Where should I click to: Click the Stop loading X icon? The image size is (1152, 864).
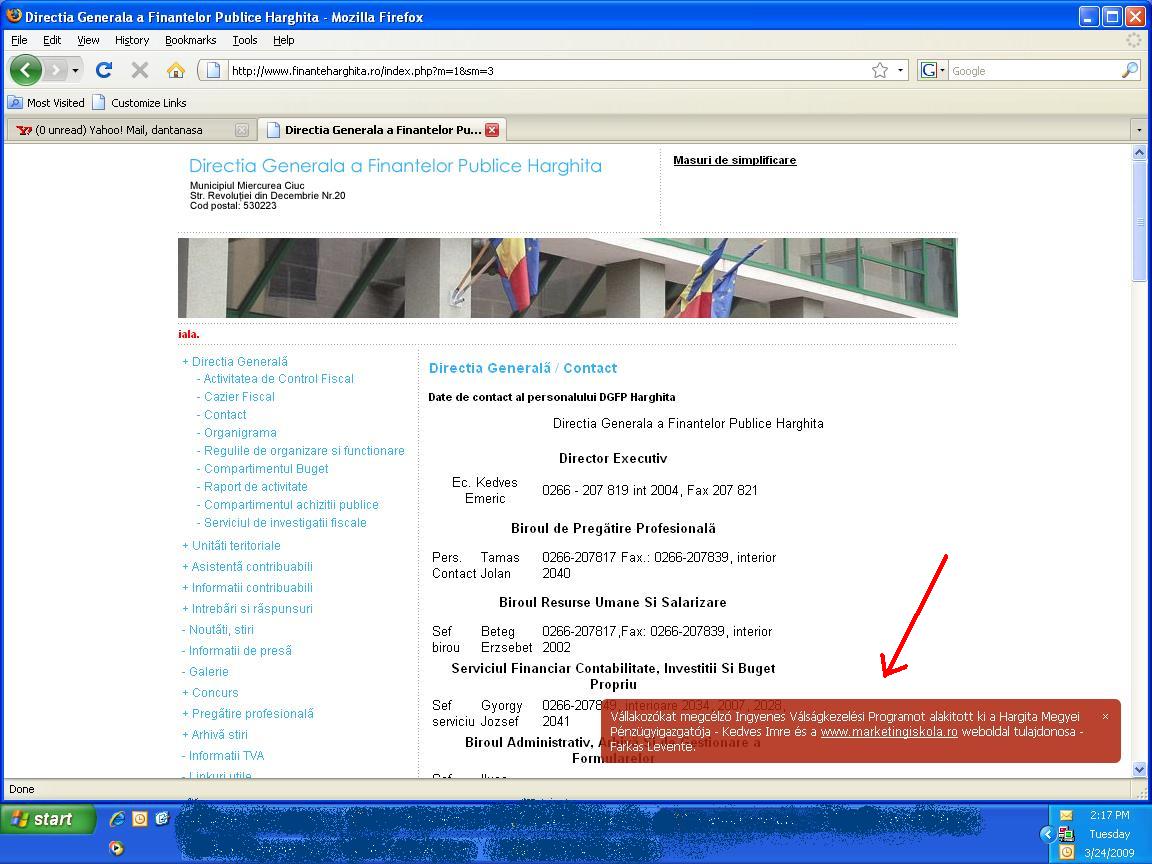click(140, 71)
